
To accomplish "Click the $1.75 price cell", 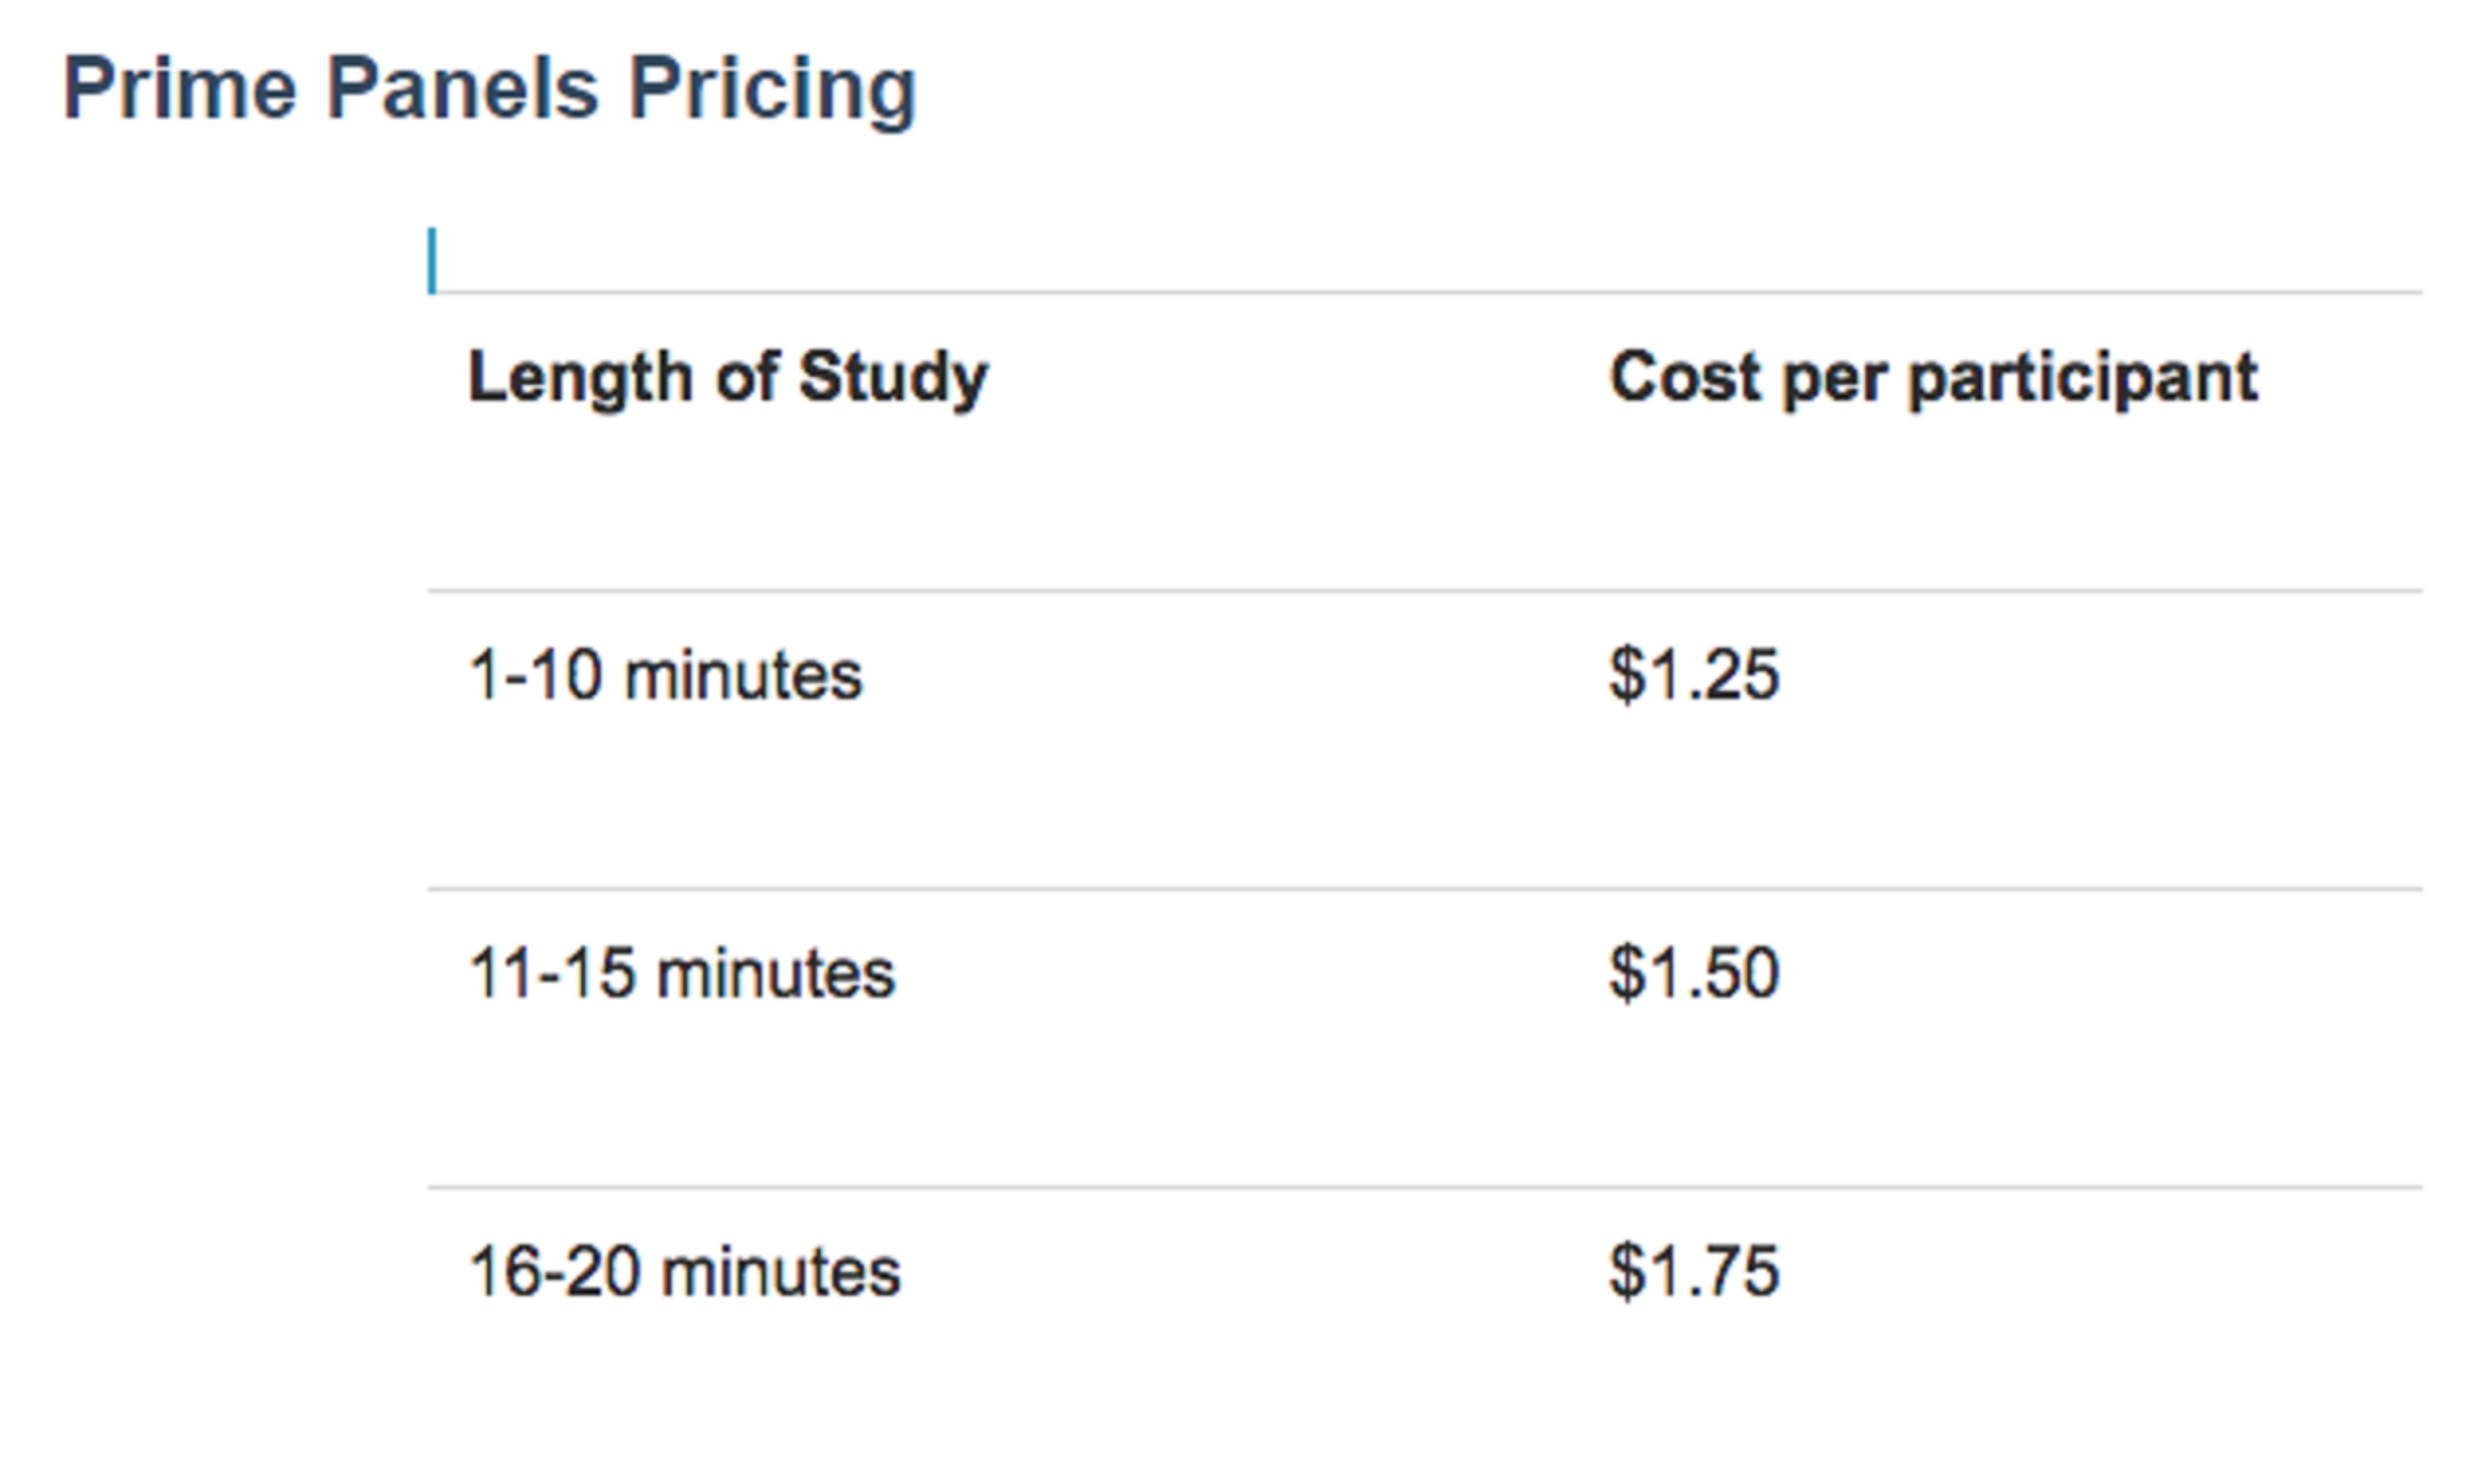I will coord(1694,1271).
